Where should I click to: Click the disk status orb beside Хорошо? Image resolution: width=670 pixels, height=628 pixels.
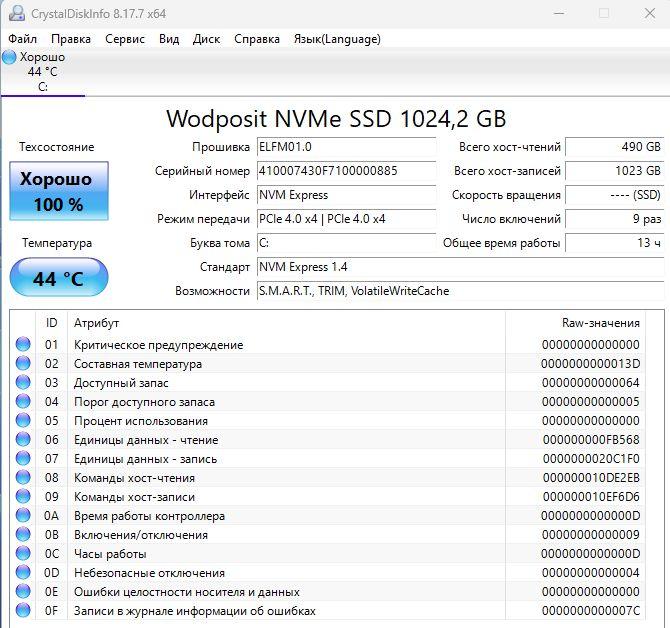point(10,57)
